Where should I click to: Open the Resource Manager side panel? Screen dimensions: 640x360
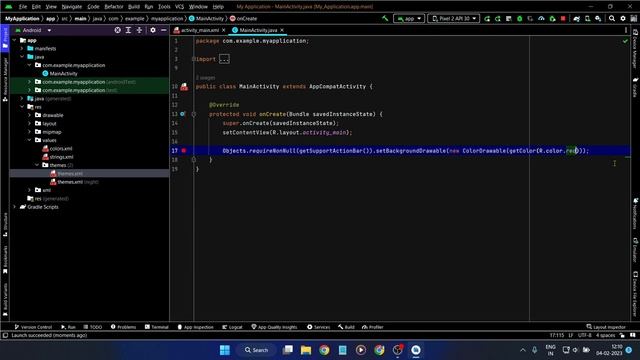(5, 80)
